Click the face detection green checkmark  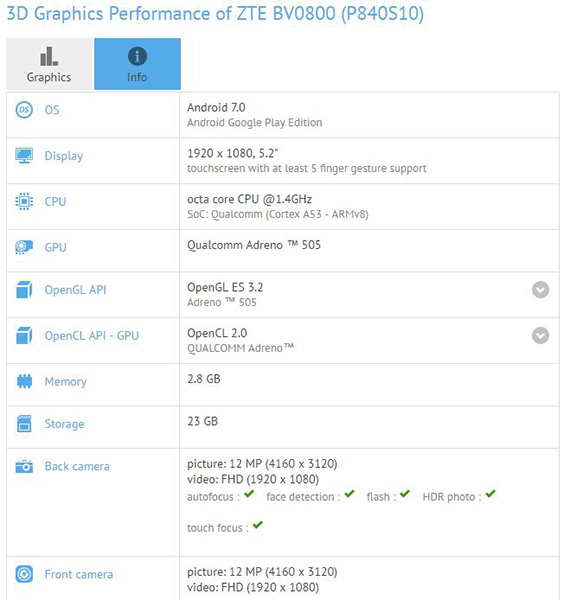pos(349,494)
